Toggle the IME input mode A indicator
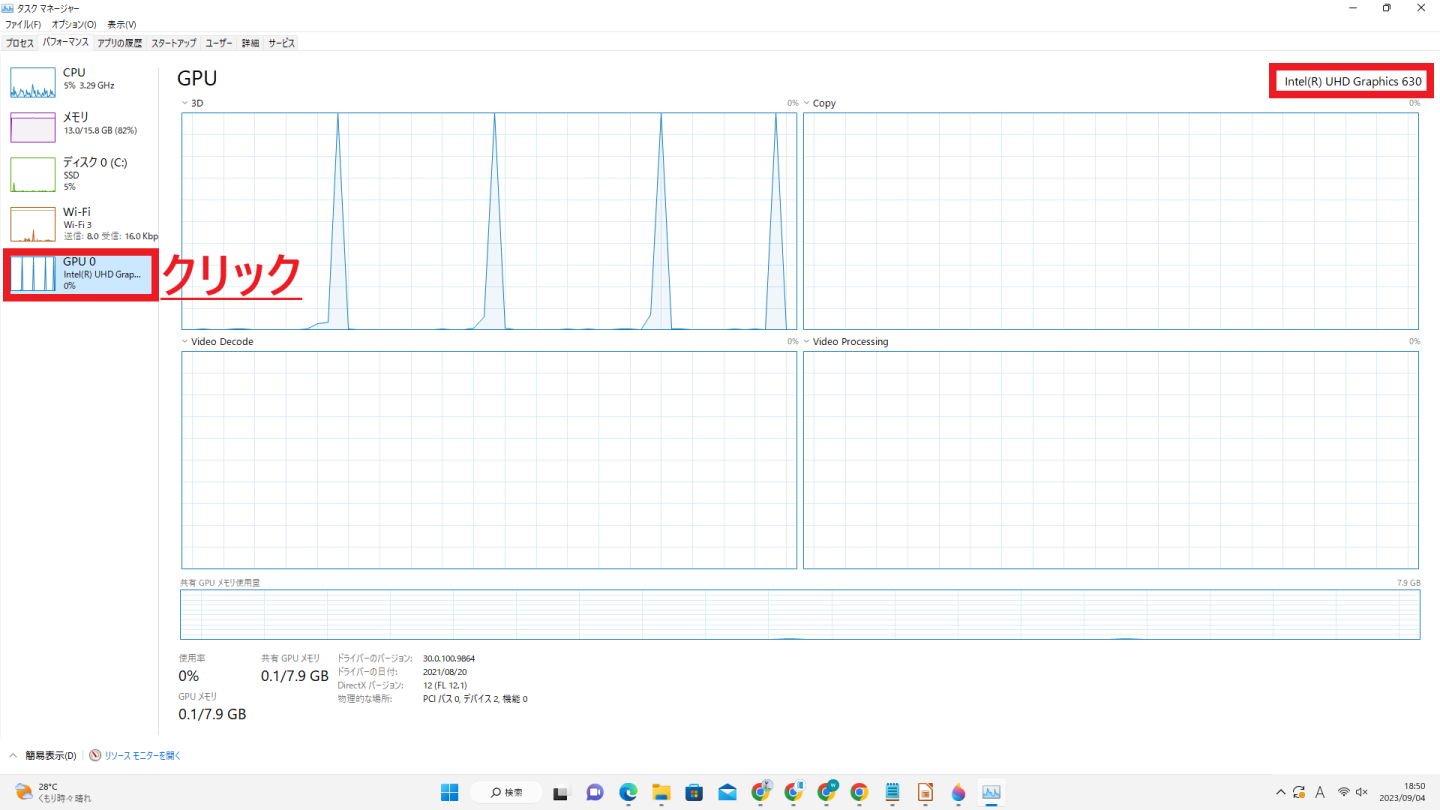The width and height of the screenshot is (1440, 810). (1320, 792)
